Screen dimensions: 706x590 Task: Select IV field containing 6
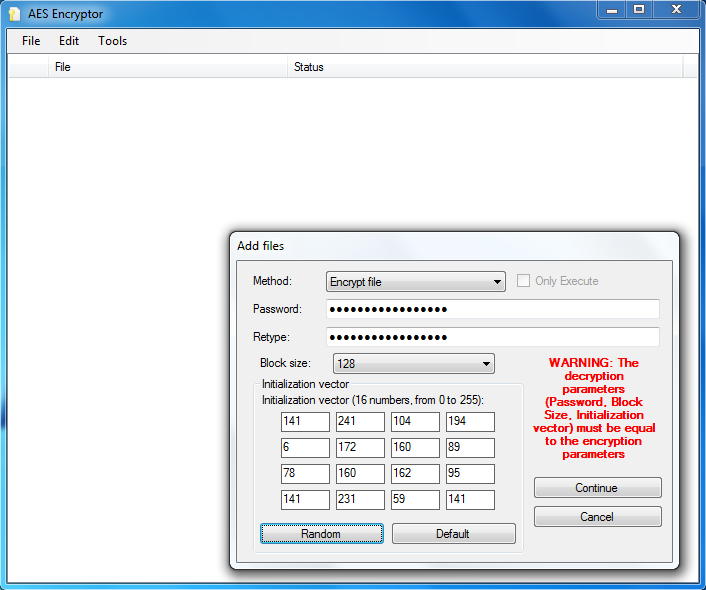pyautogui.click(x=305, y=448)
